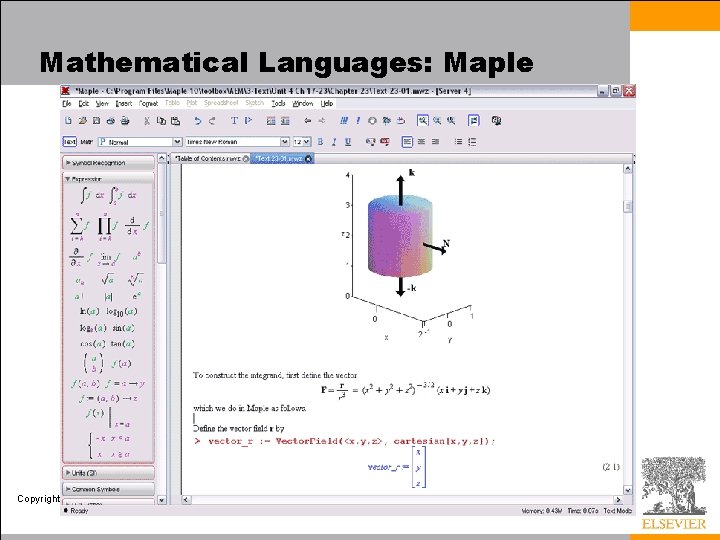Select right text alignment
Image resolution: width=720 pixels, height=540 pixels.
435,142
